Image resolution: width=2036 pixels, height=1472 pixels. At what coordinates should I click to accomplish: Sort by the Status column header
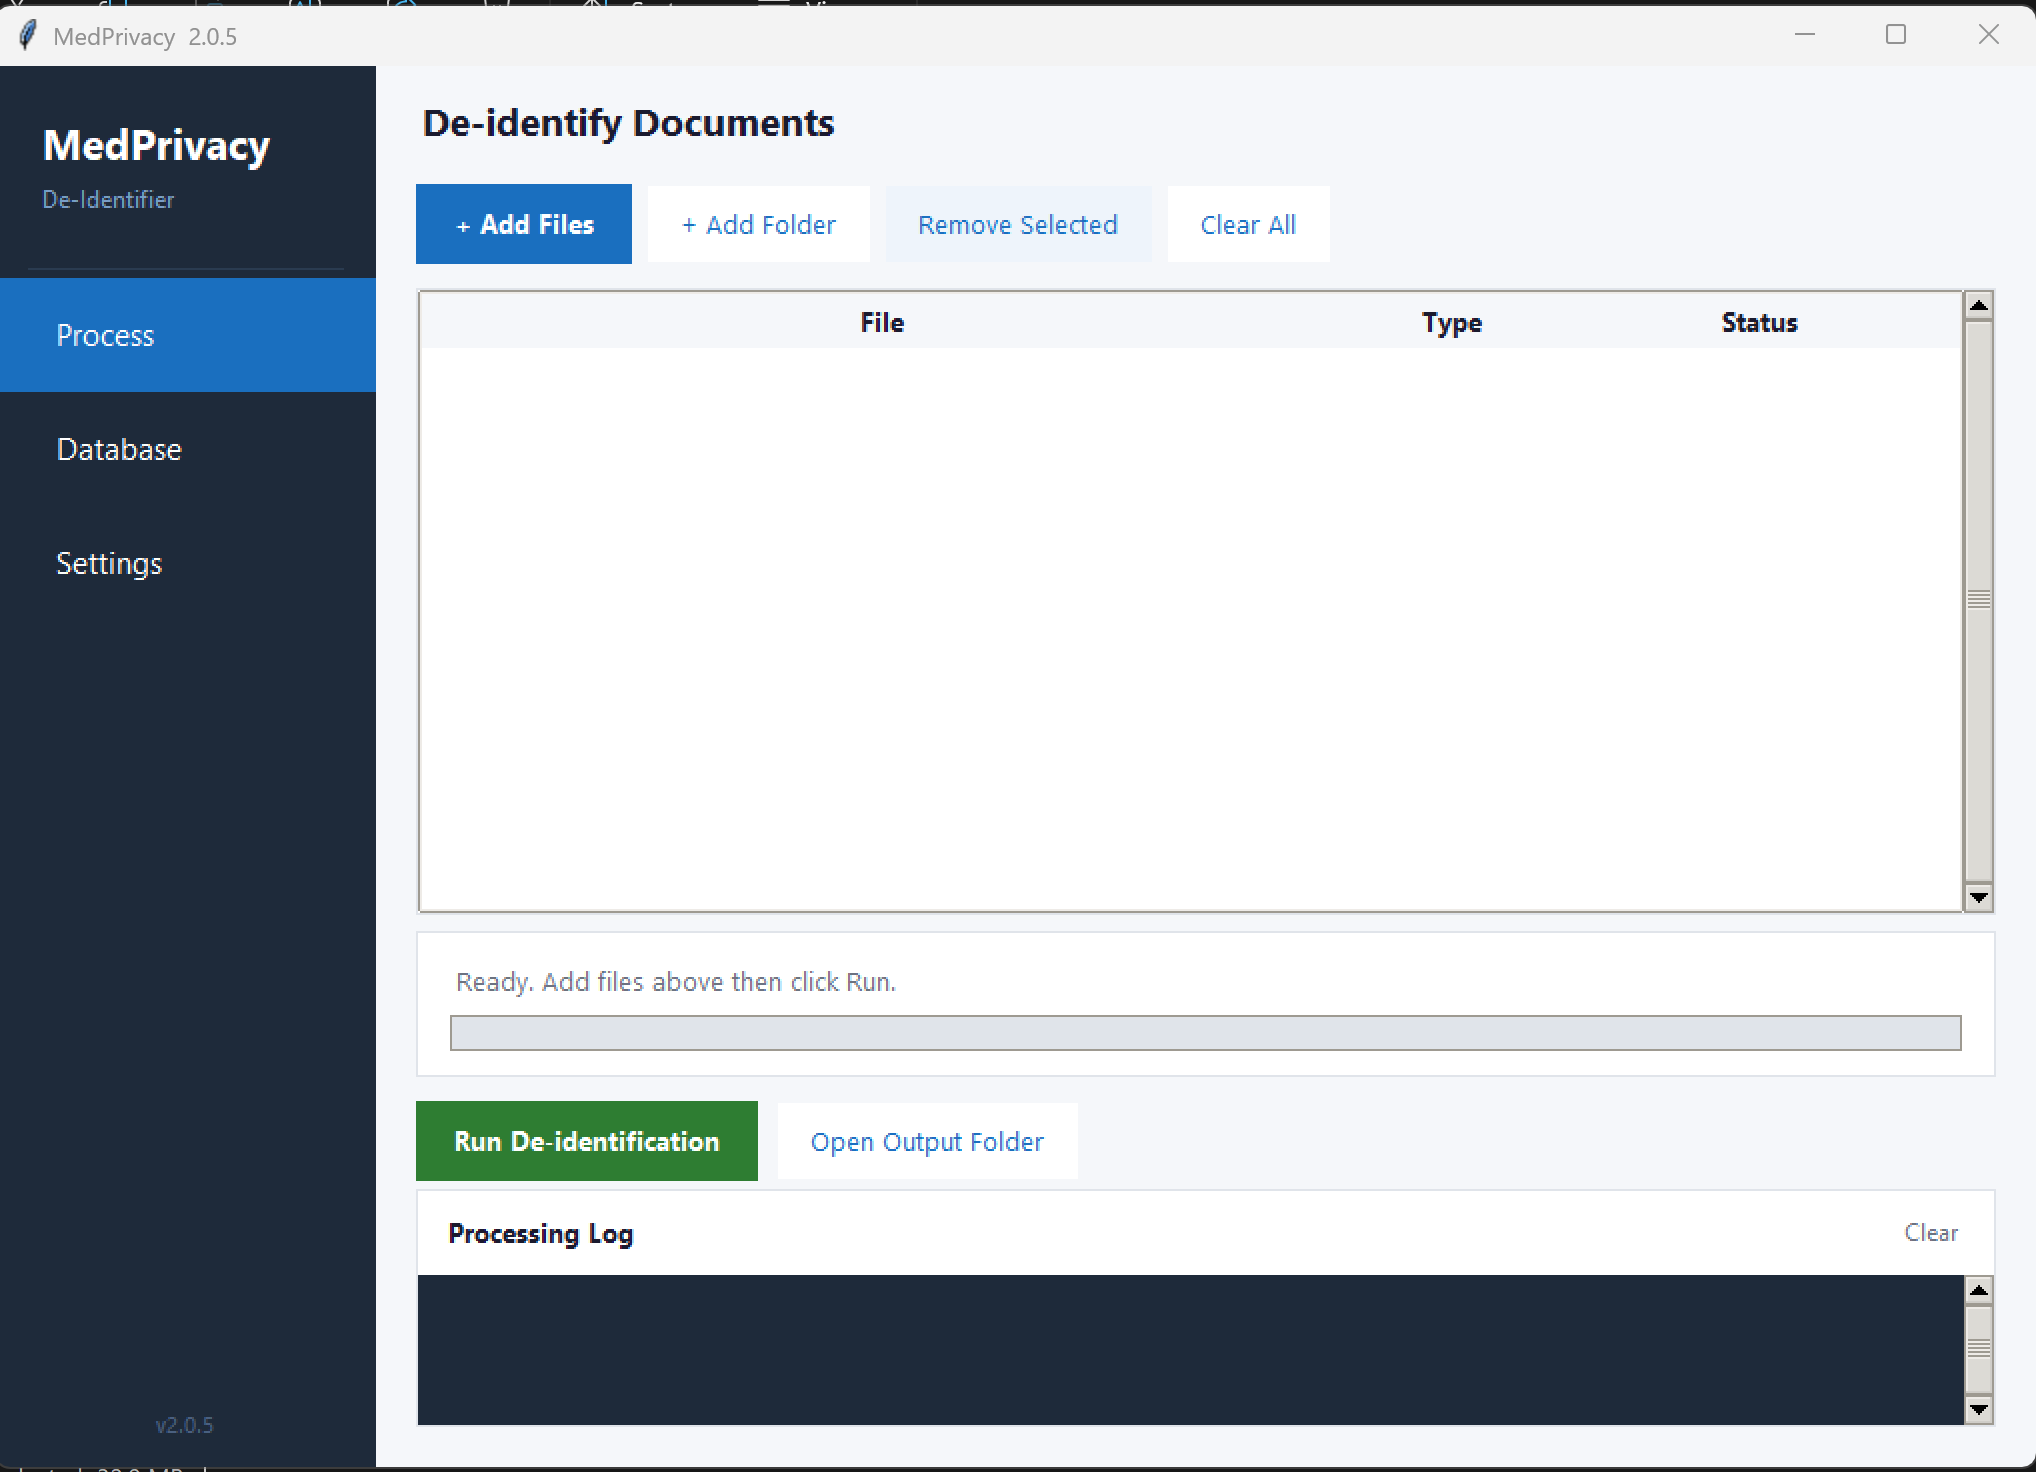[1759, 322]
